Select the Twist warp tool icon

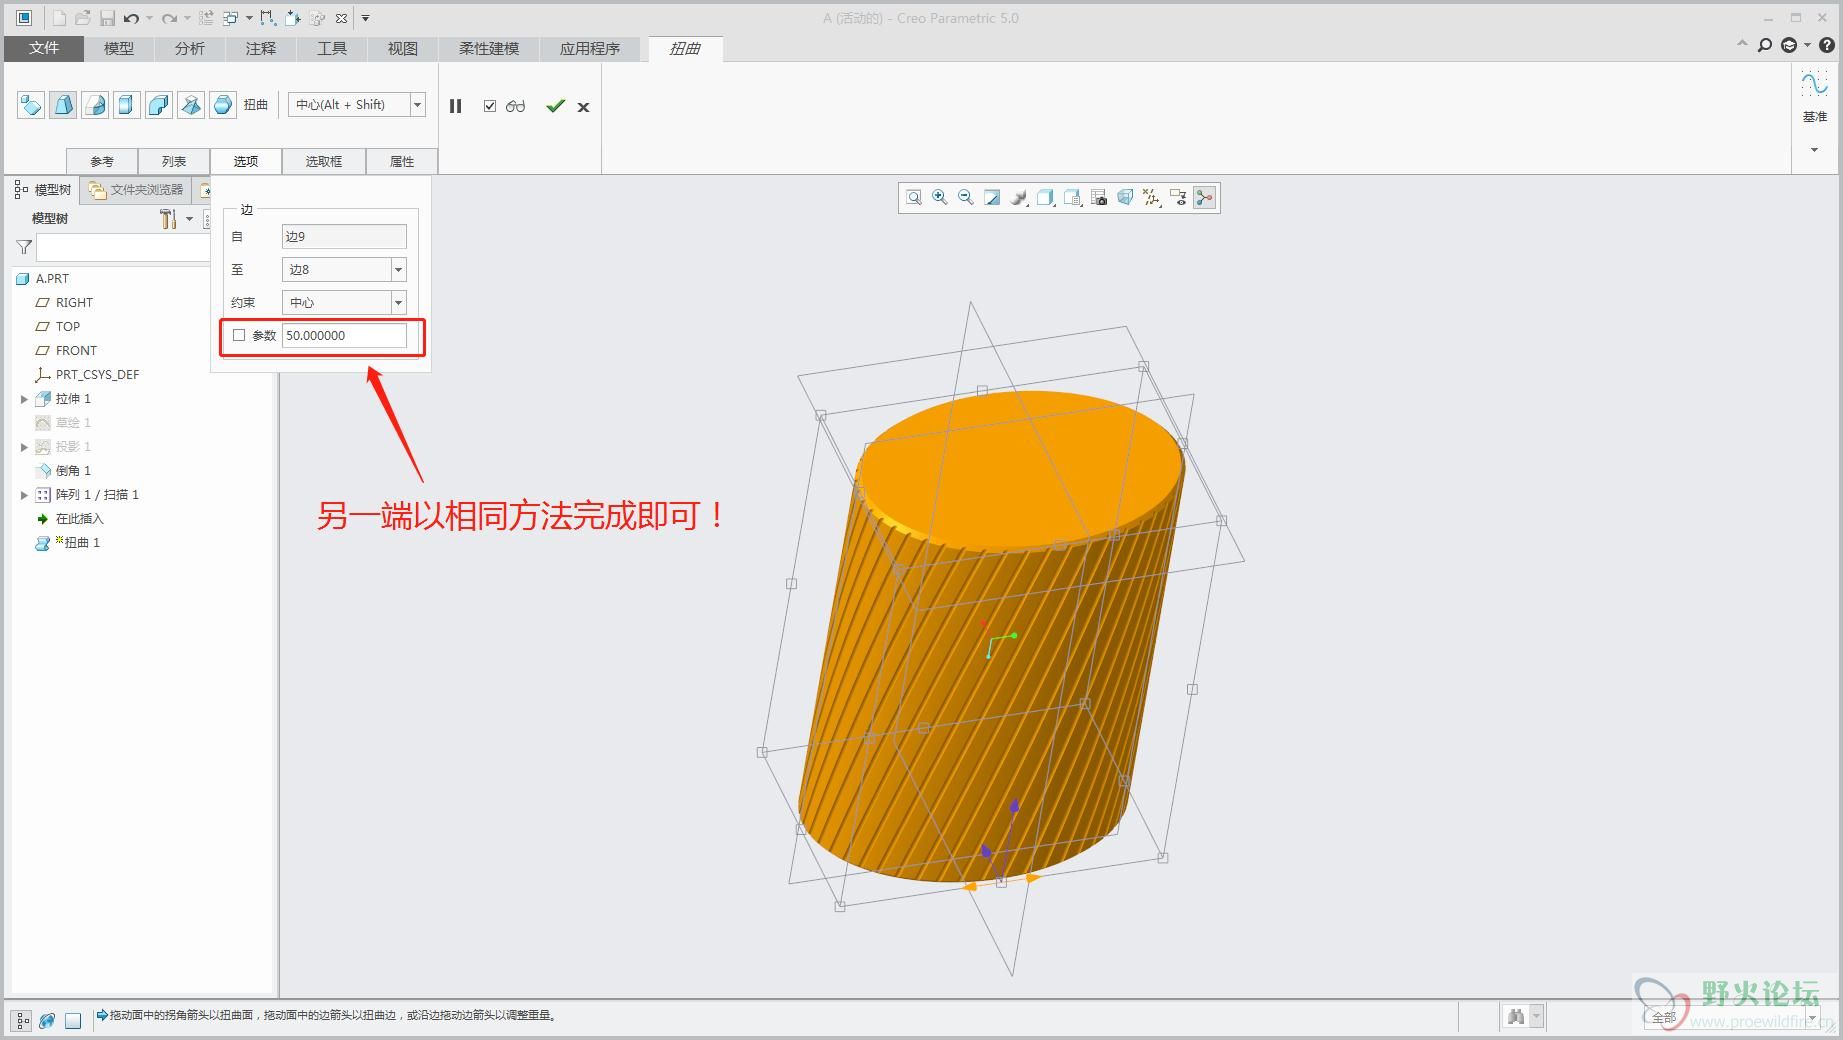[x=191, y=105]
